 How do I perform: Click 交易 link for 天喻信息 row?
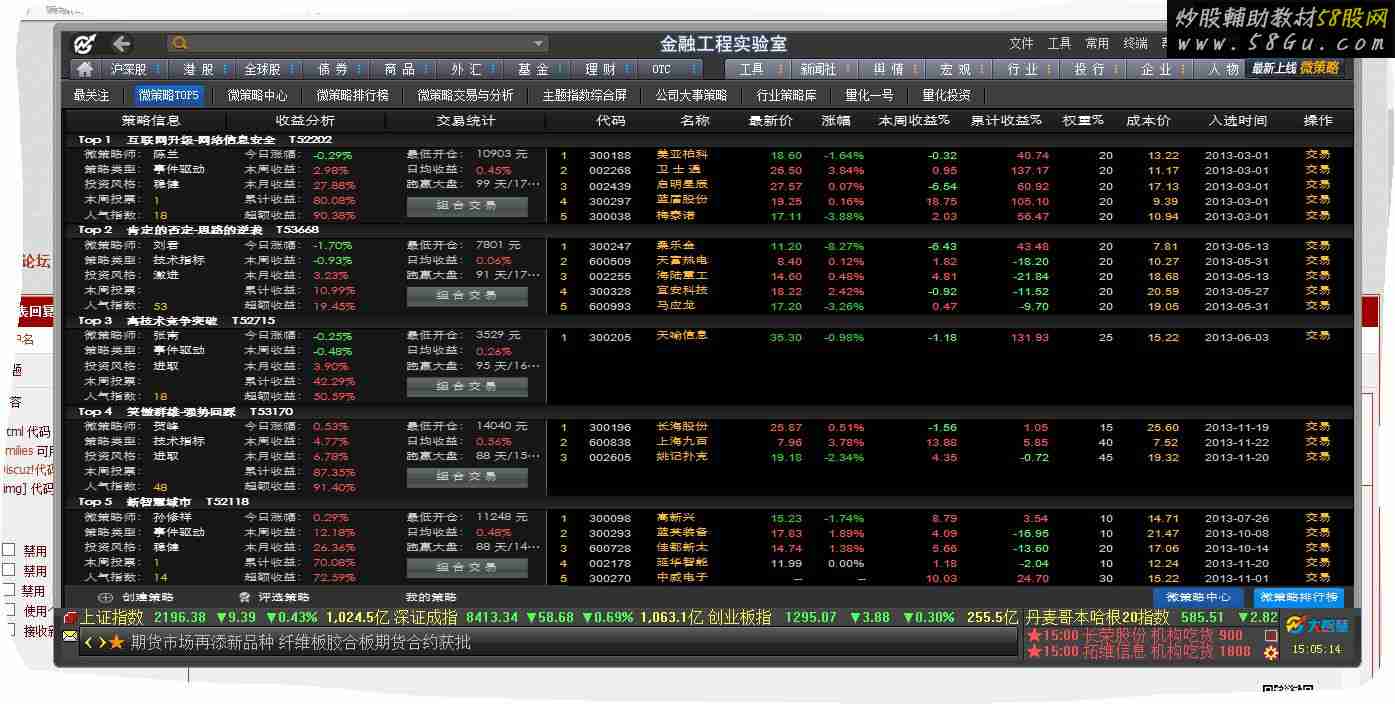tap(1317, 337)
